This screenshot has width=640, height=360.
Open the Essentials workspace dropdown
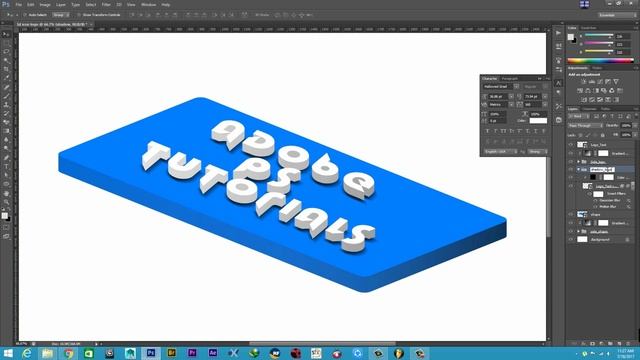[617, 15]
